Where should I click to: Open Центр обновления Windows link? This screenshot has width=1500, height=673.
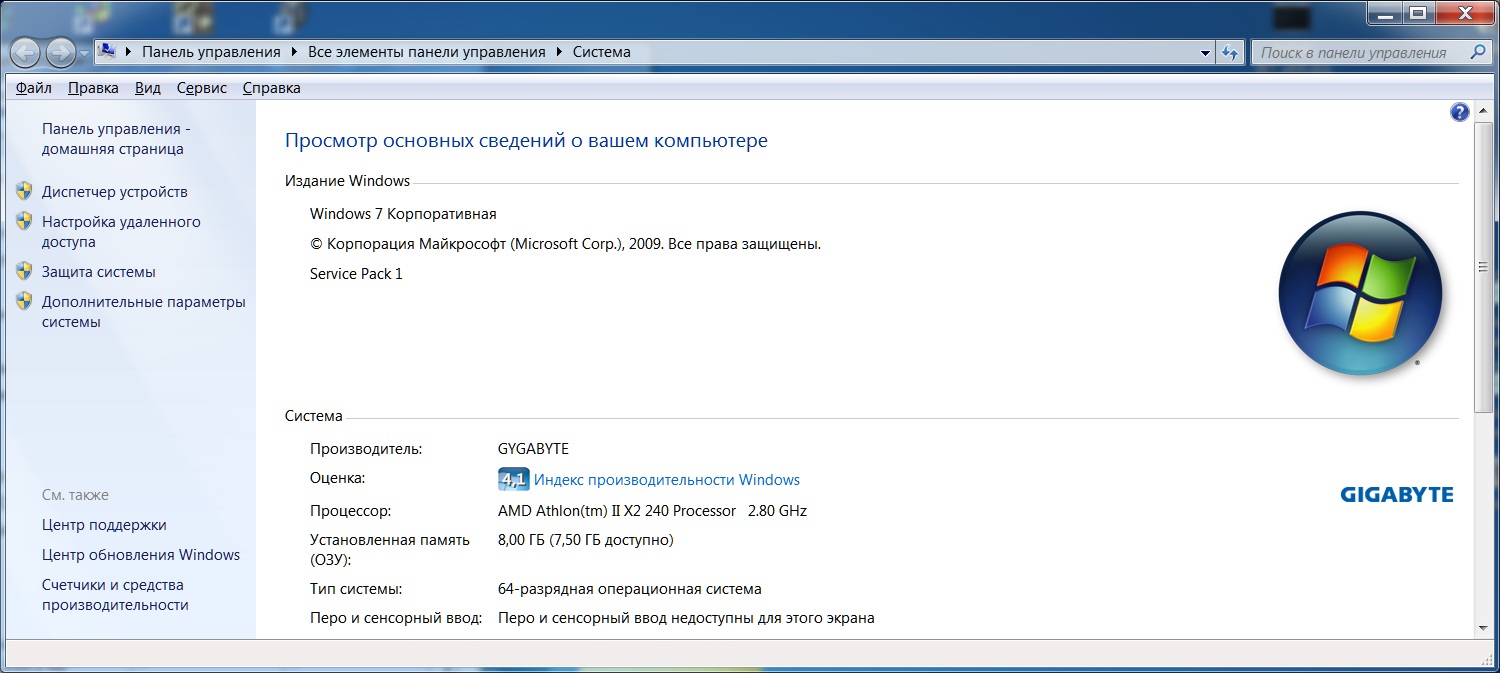click(141, 555)
